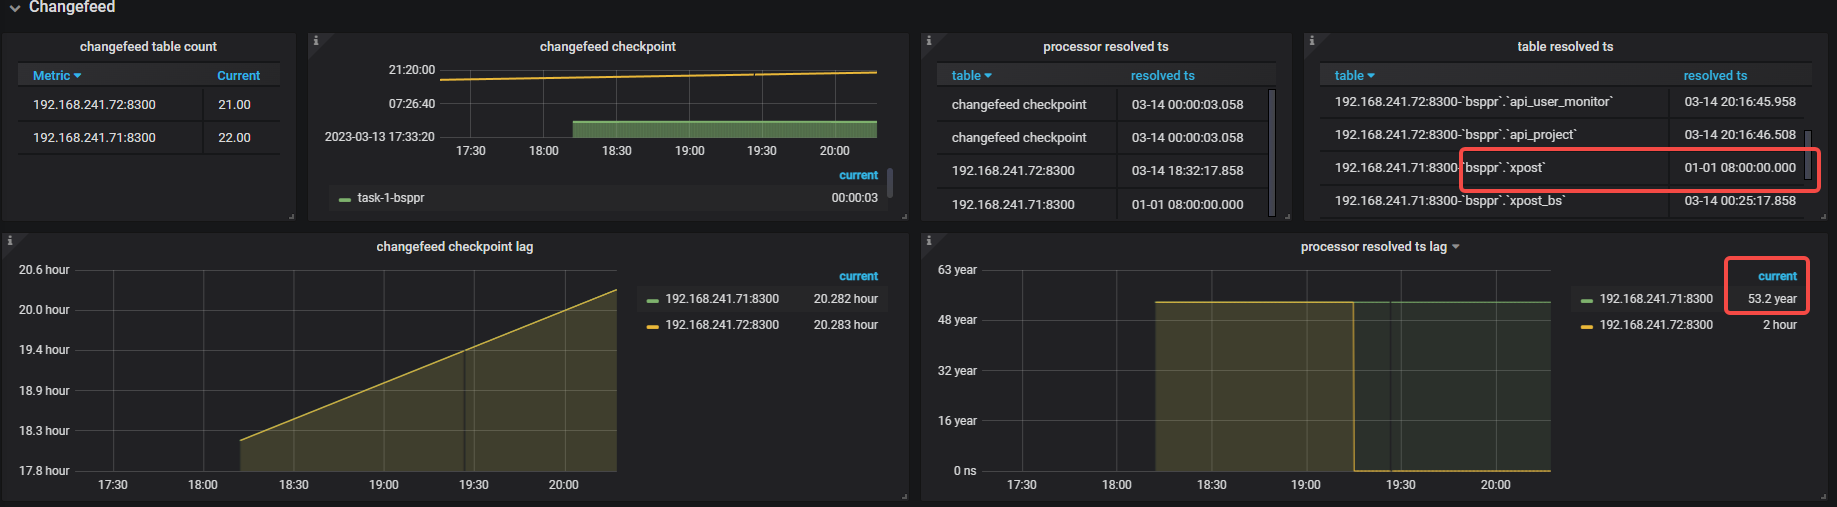Sort processor resolved ts by table column
This screenshot has width=1837, height=507.
coord(971,76)
